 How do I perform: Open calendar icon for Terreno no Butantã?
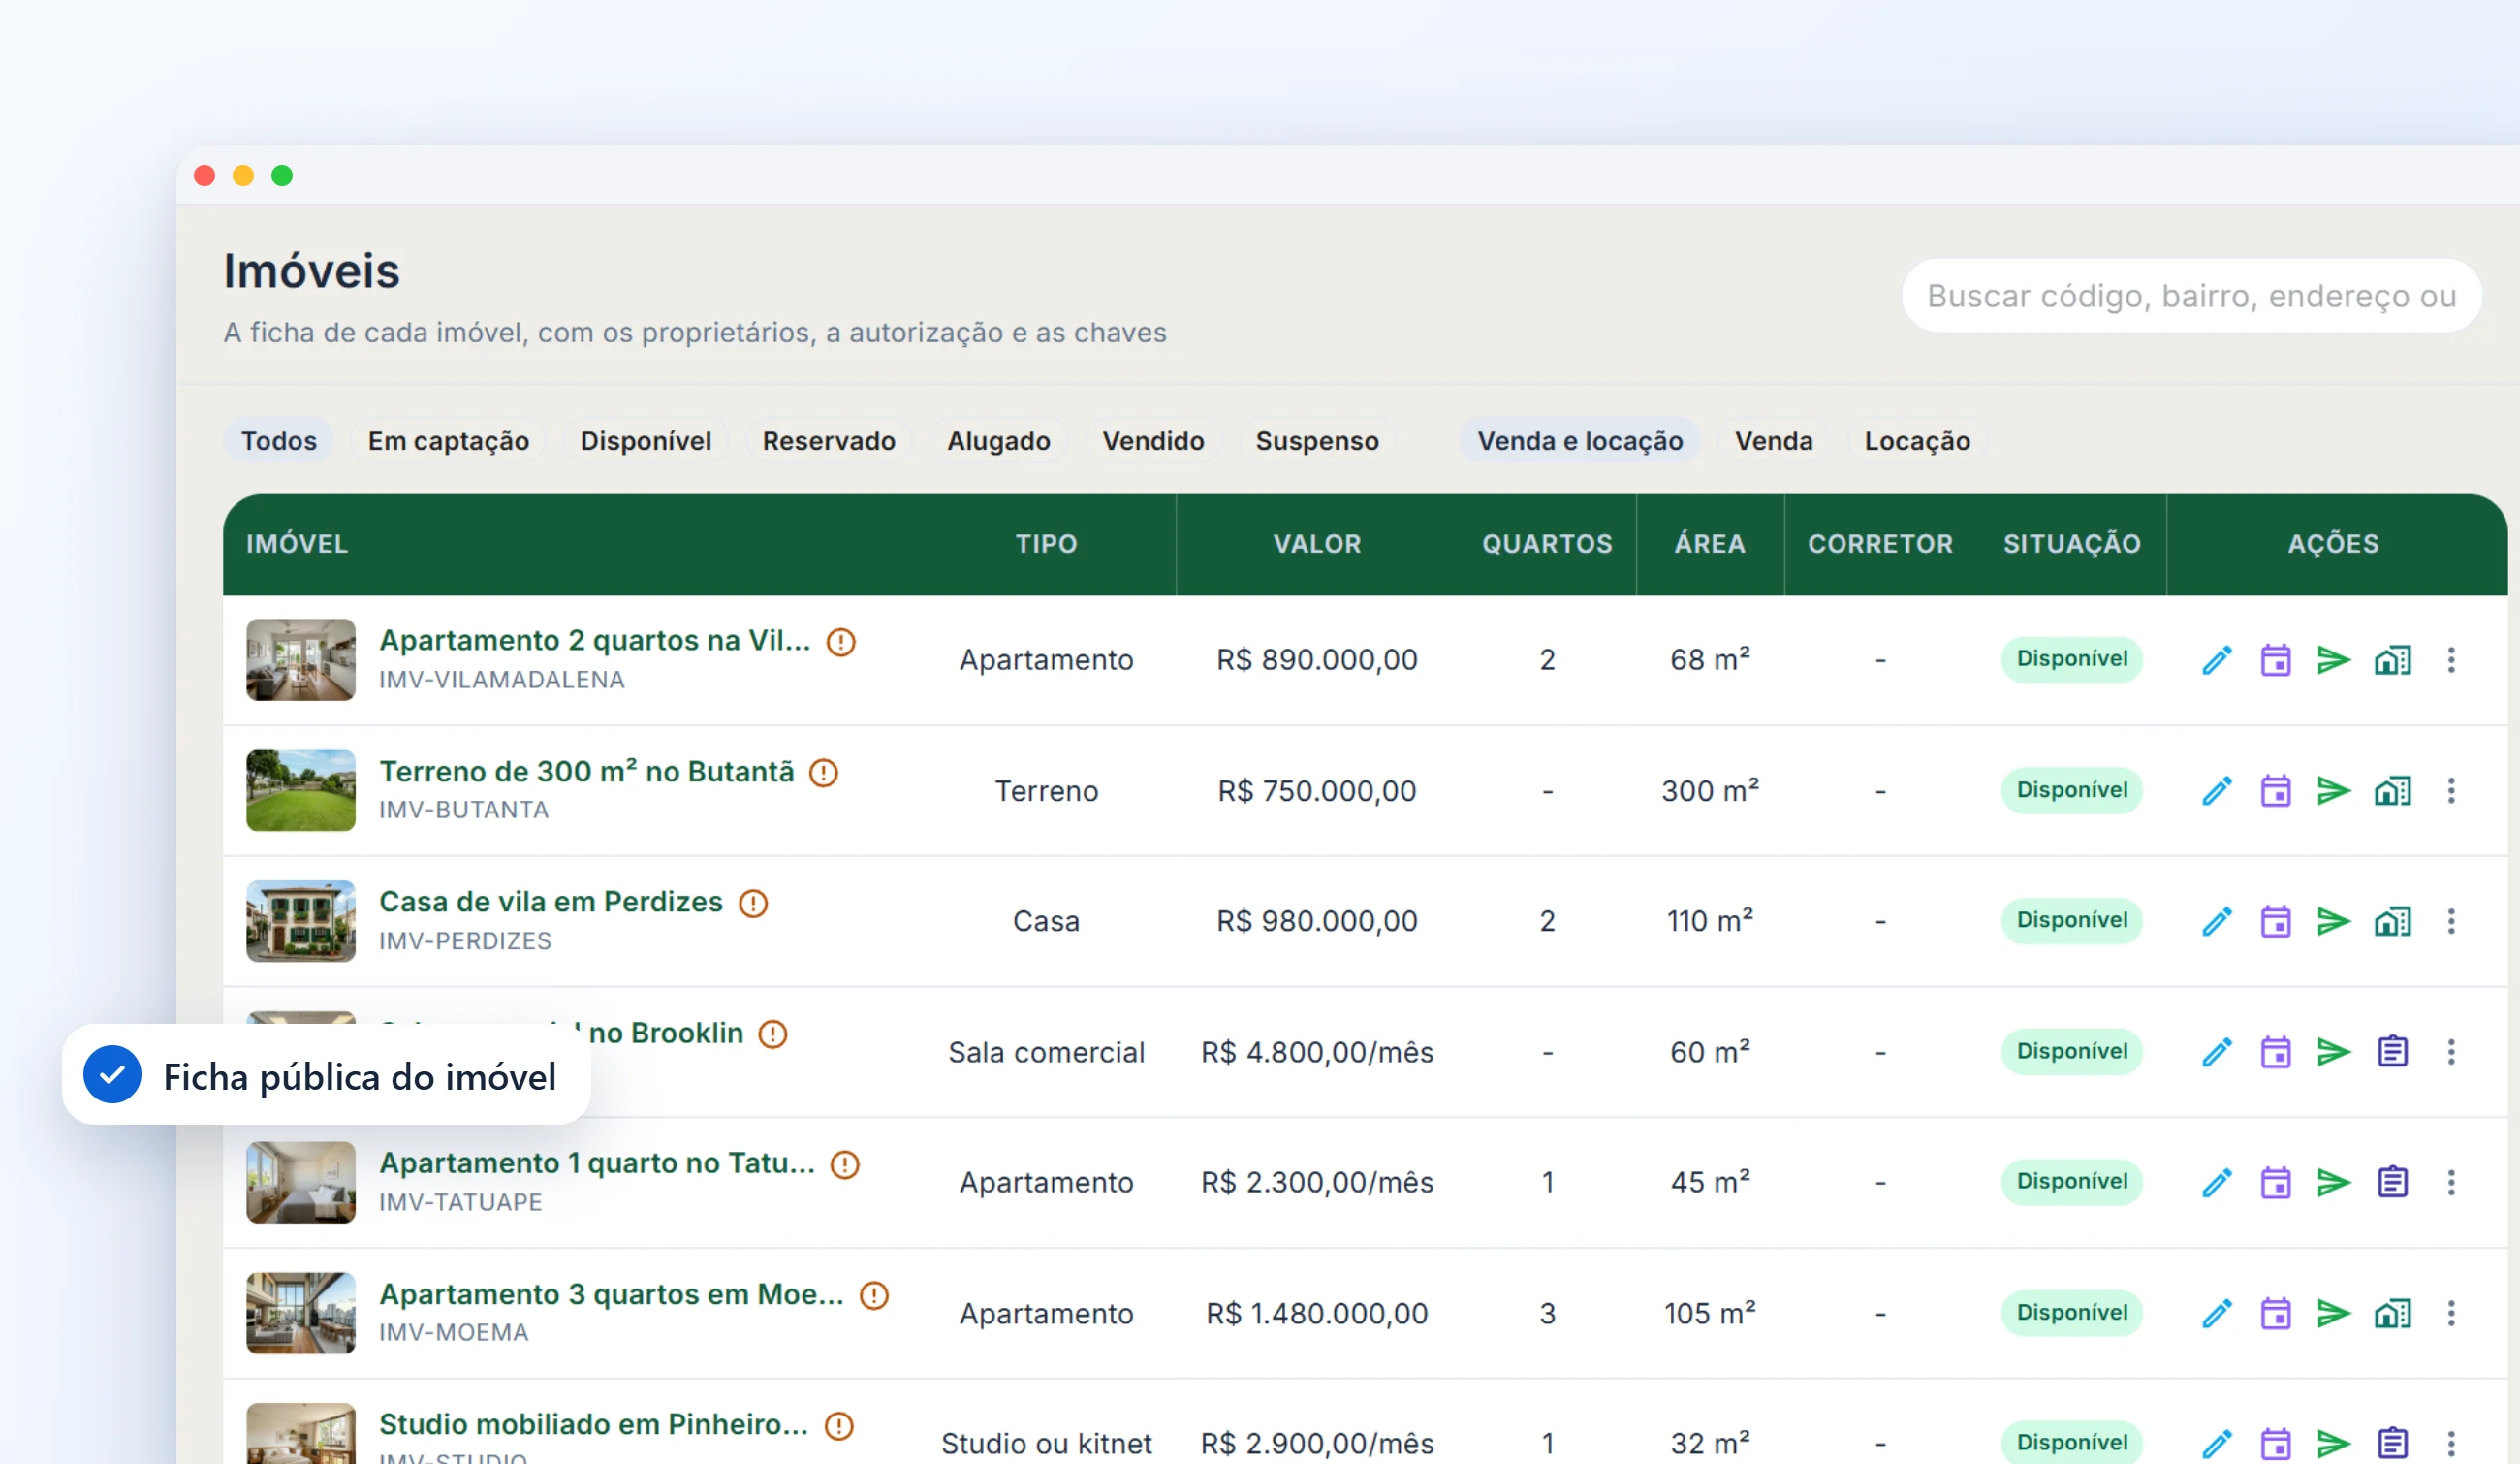click(x=2275, y=791)
